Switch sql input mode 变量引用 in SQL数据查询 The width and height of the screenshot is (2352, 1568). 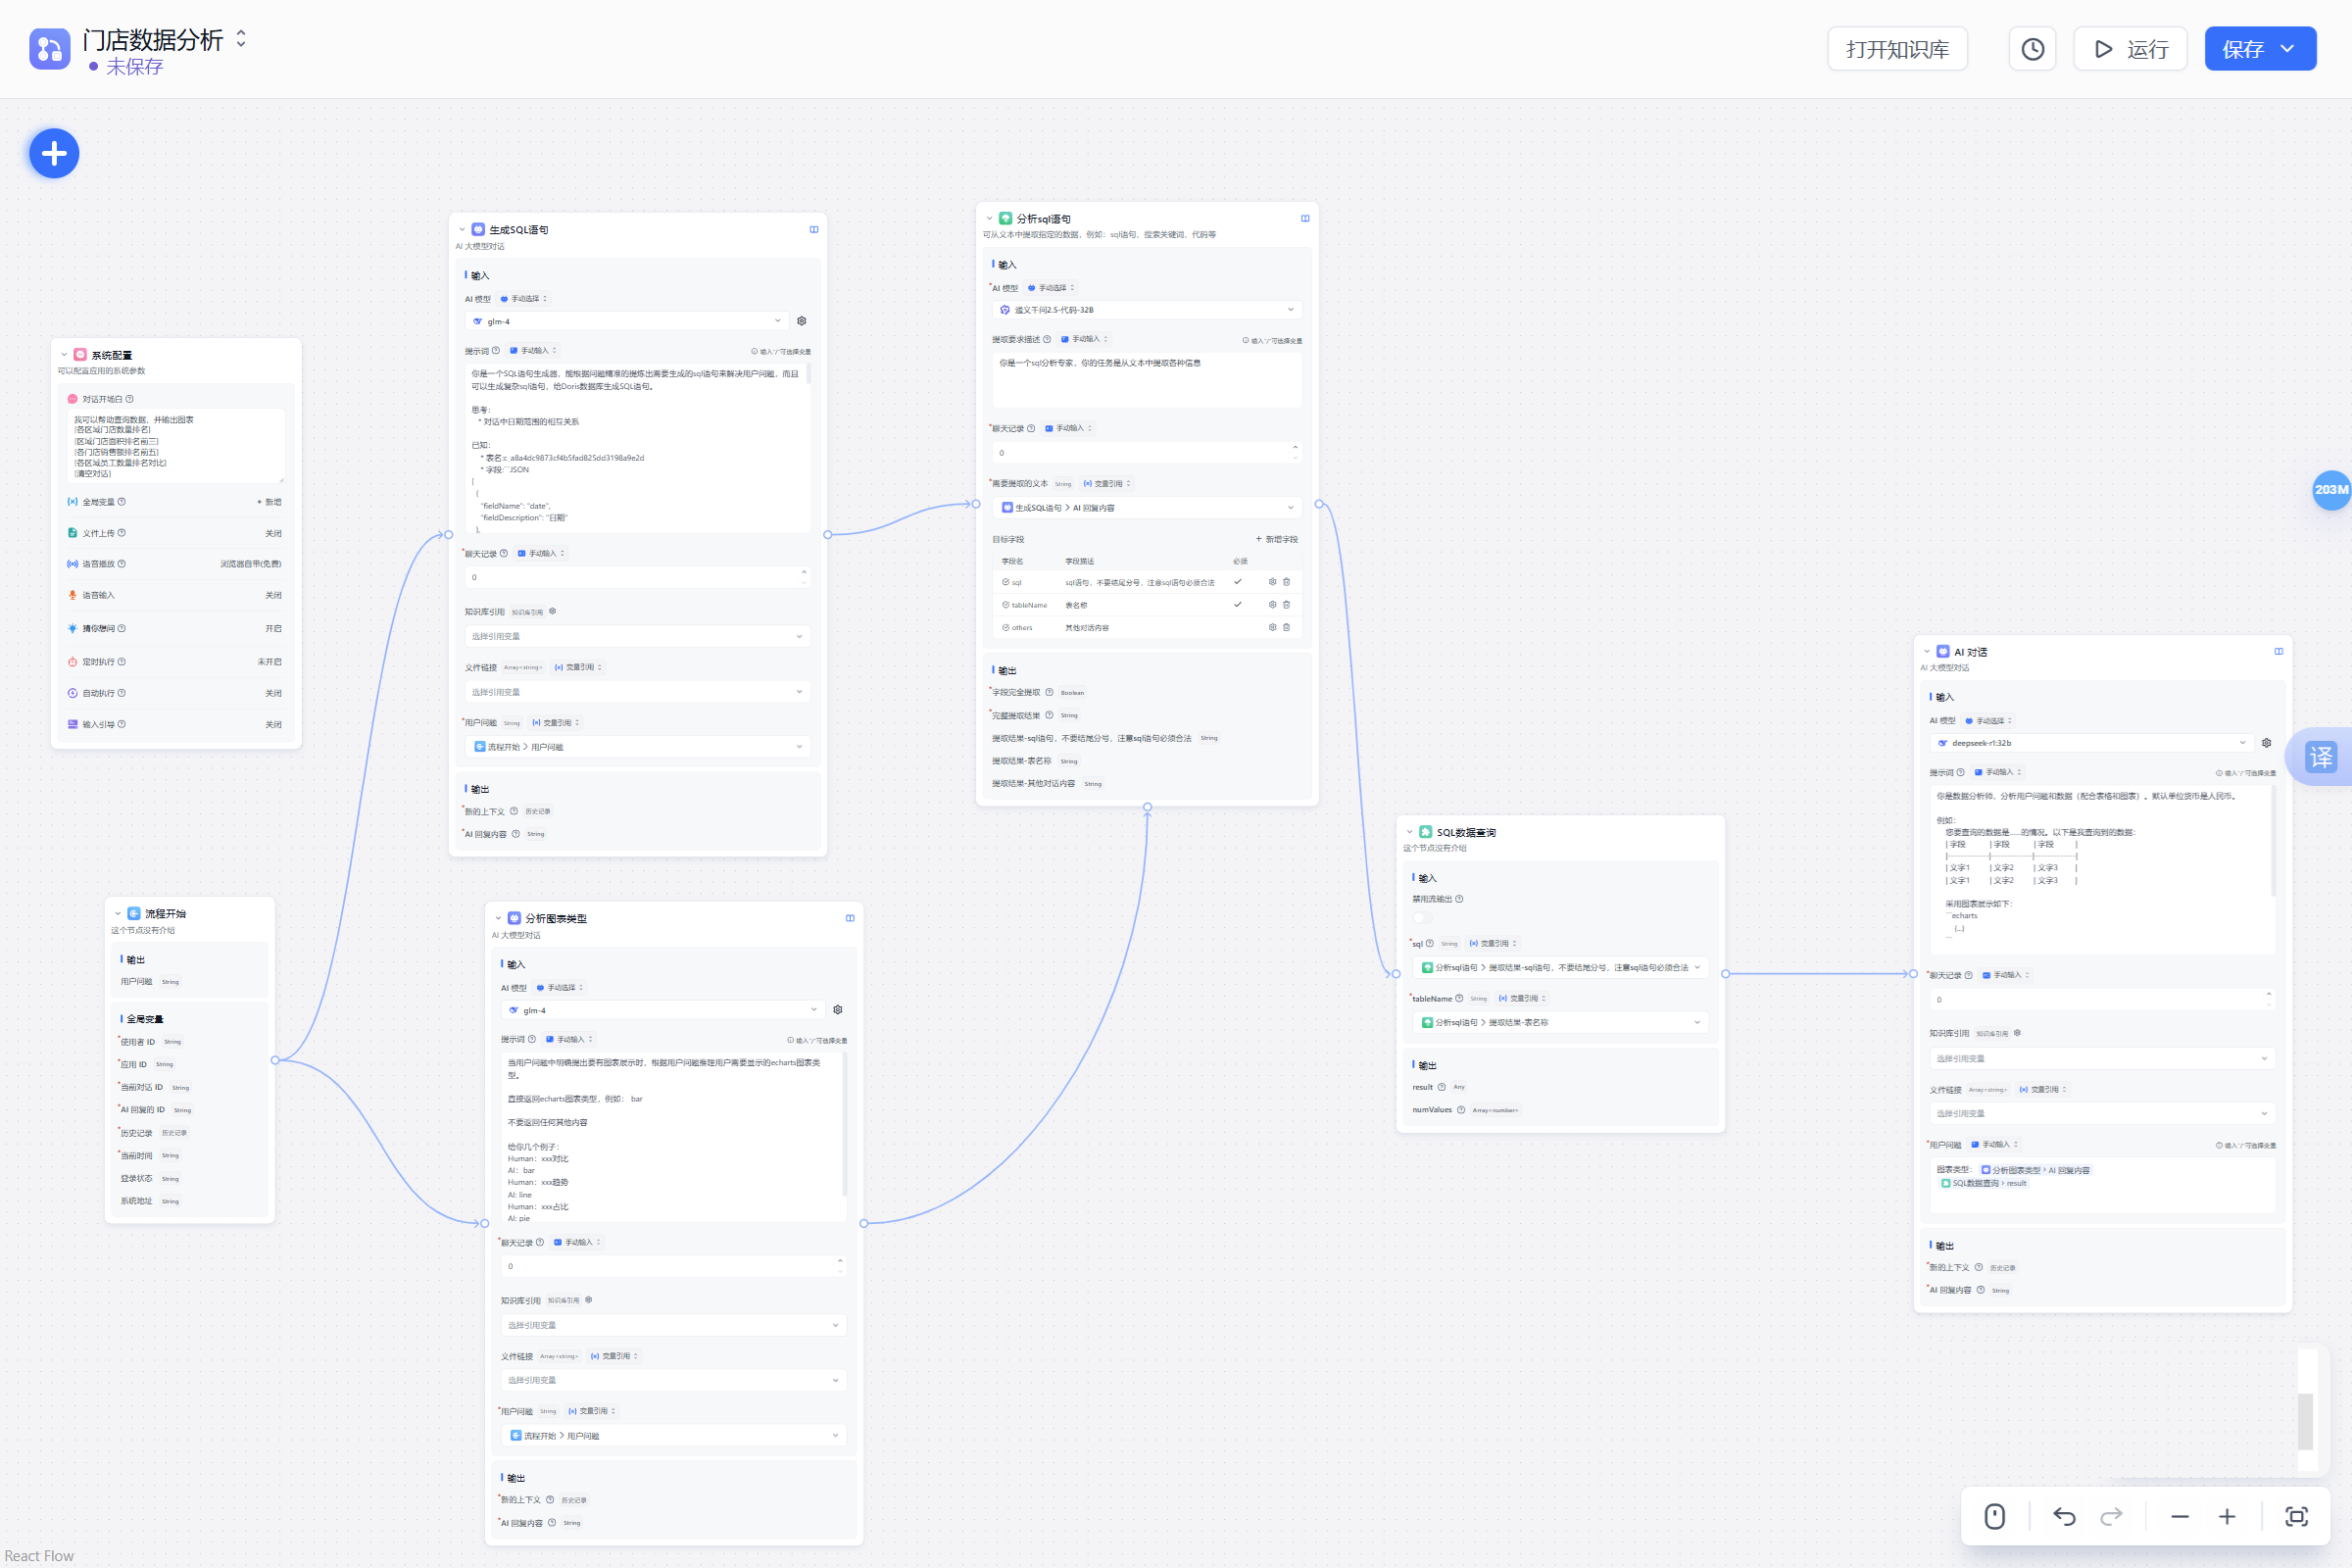tap(1493, 944)
